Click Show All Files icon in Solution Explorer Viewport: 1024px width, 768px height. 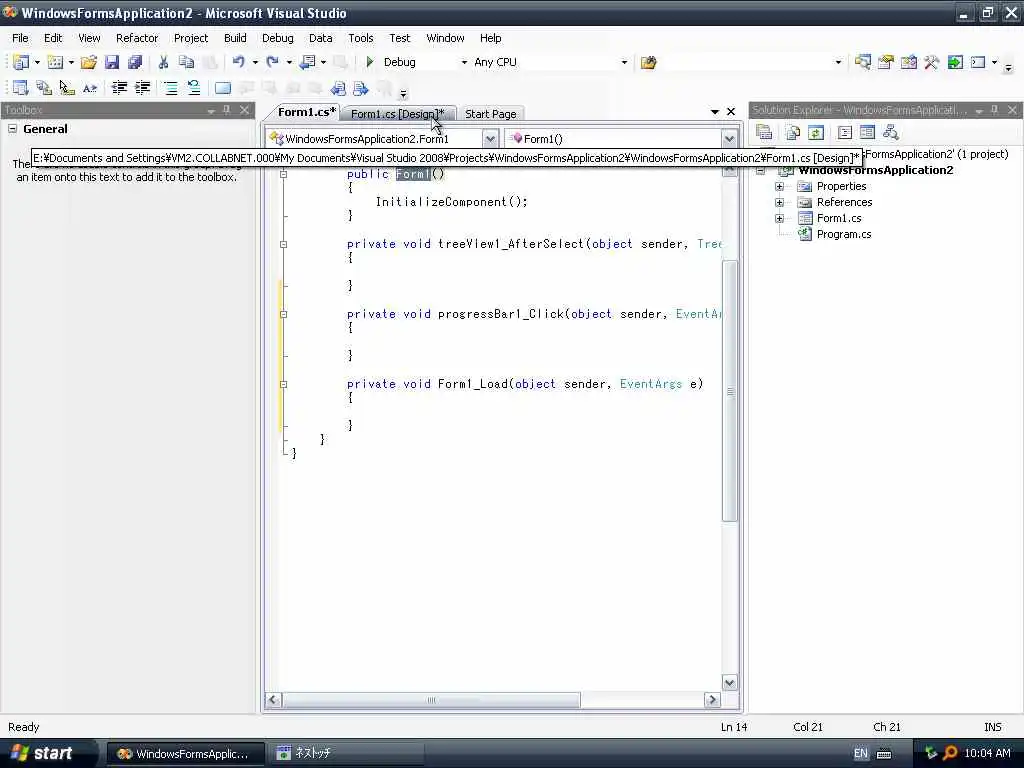tap(793, 133)
